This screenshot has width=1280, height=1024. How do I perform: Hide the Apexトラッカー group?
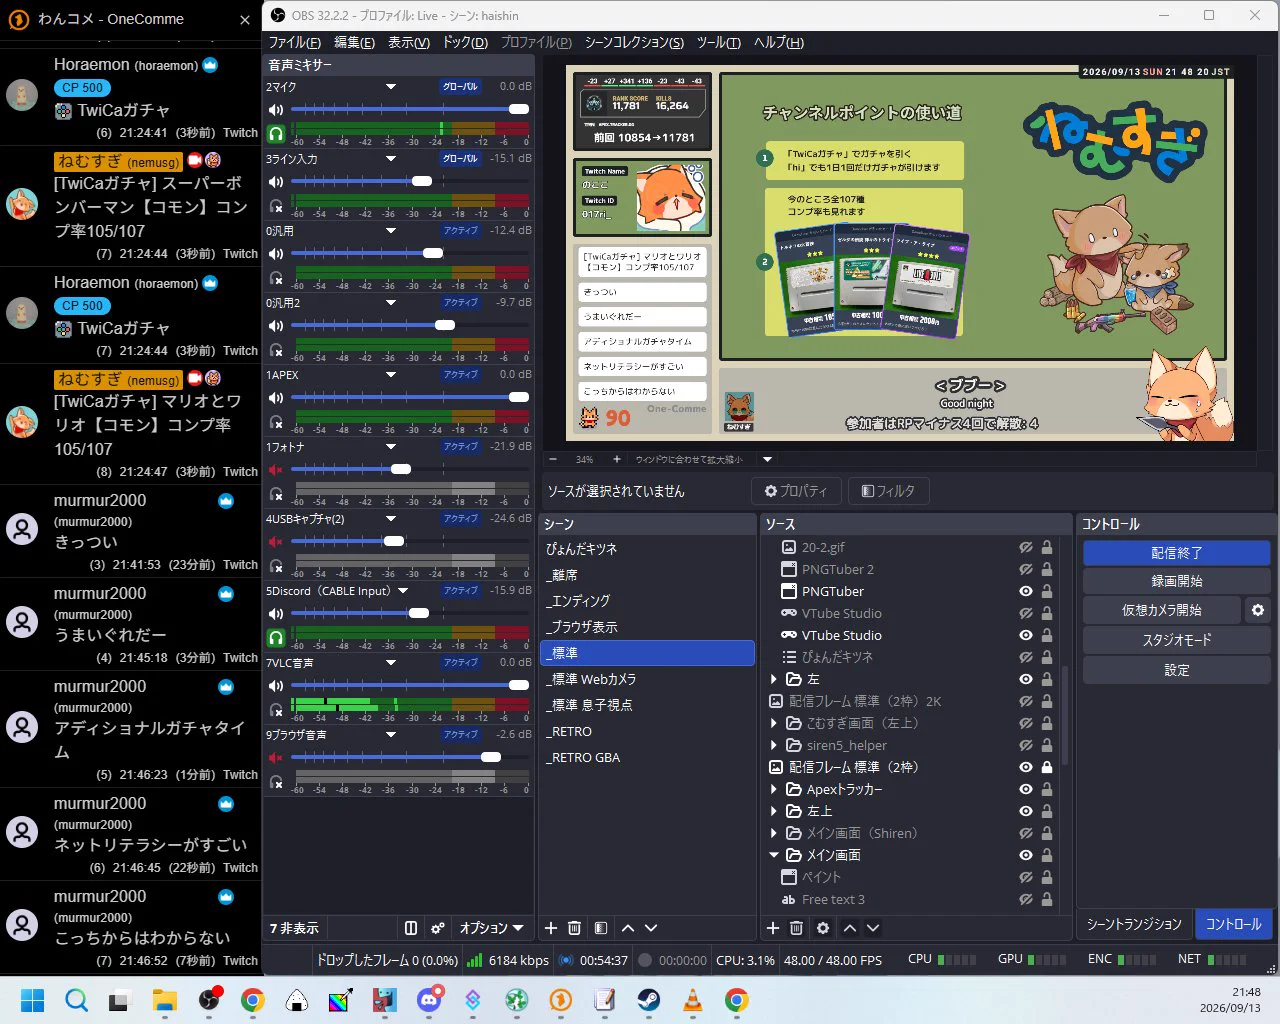coord(1026,789)
